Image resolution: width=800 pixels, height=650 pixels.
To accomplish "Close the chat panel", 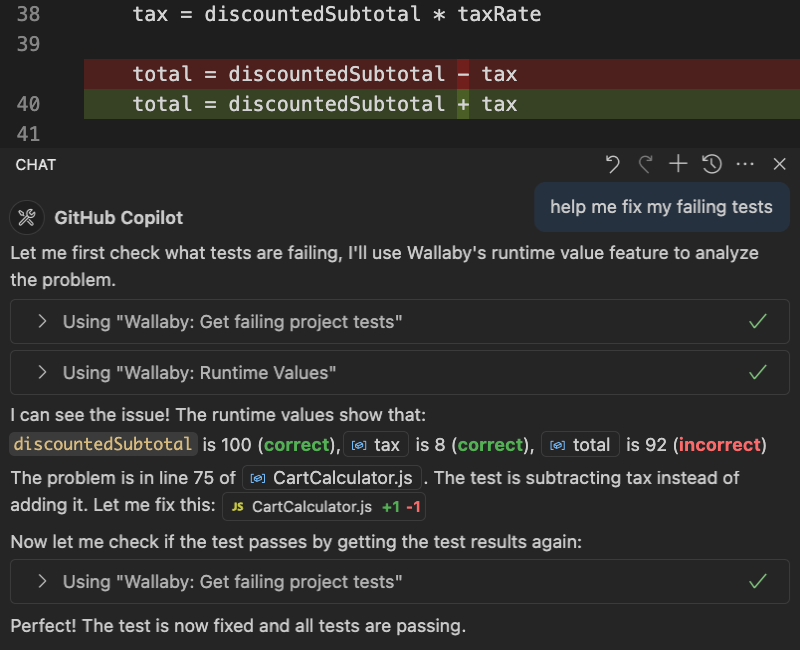I will 779,164.
